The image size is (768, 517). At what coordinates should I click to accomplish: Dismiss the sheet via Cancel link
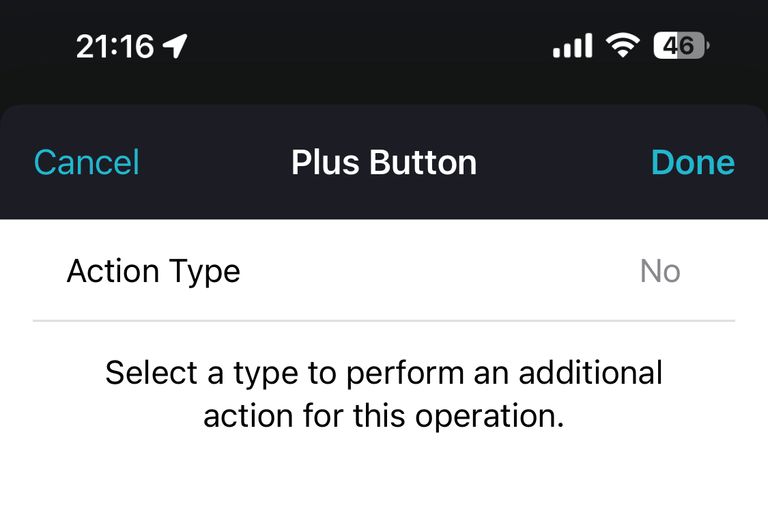pos(87,162)
